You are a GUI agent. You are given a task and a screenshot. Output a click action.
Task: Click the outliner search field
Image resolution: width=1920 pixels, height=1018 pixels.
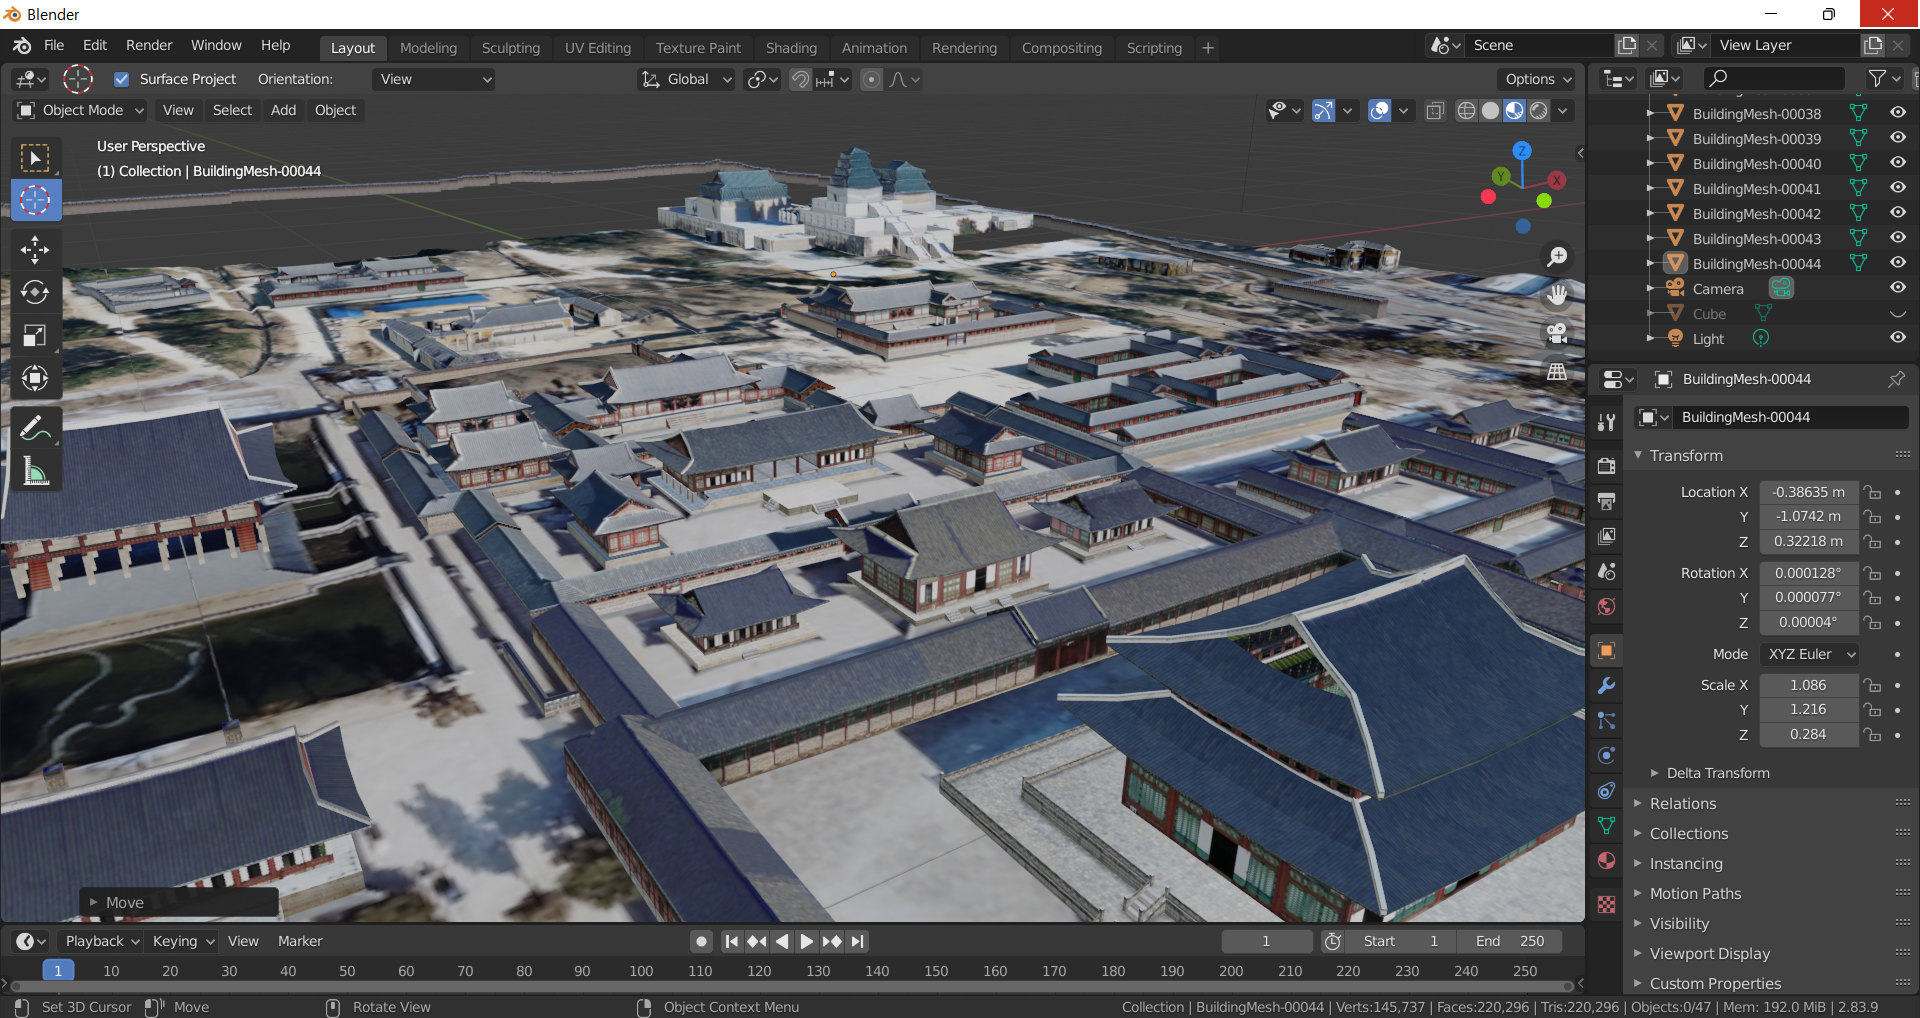[x=1773, y=78]
